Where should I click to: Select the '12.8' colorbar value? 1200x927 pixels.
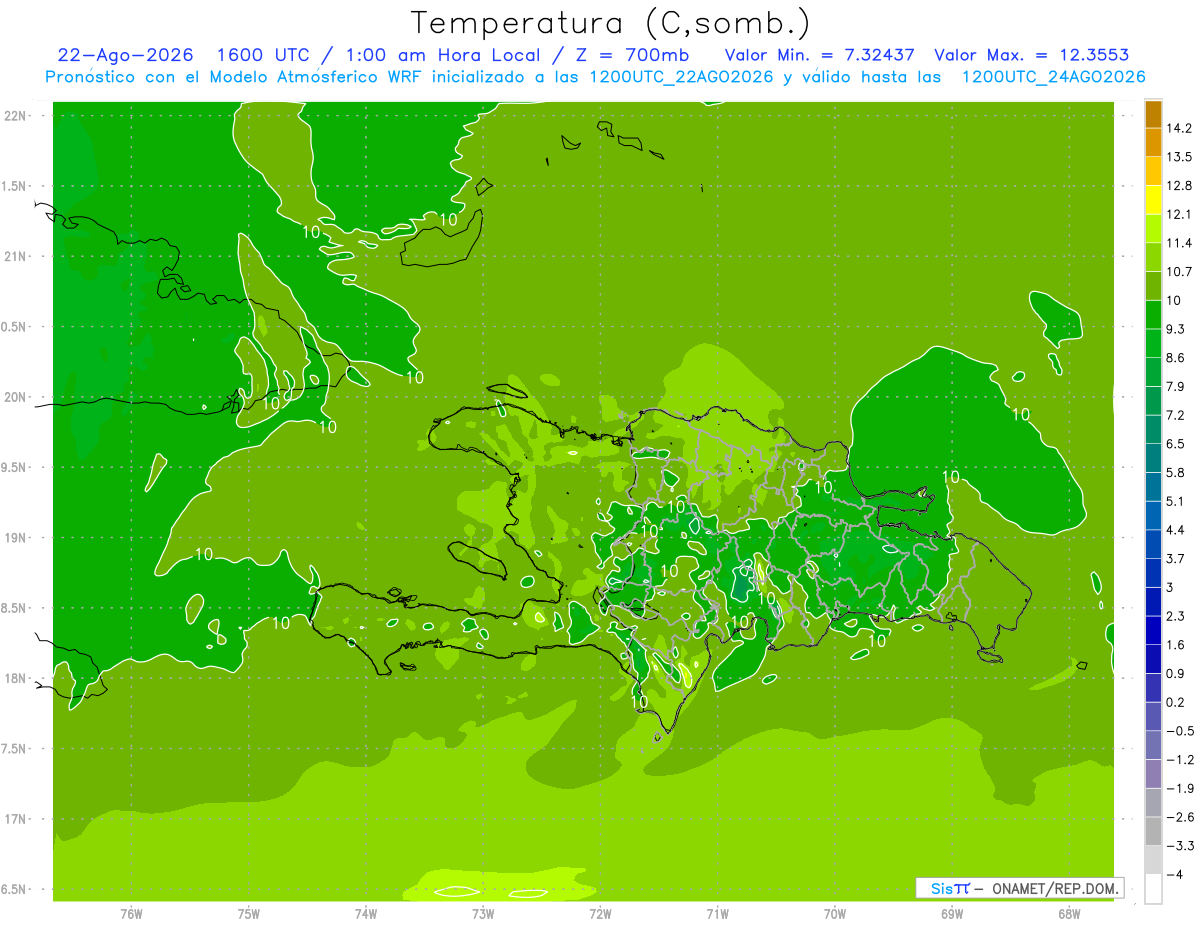click(x=1179, y=186)
